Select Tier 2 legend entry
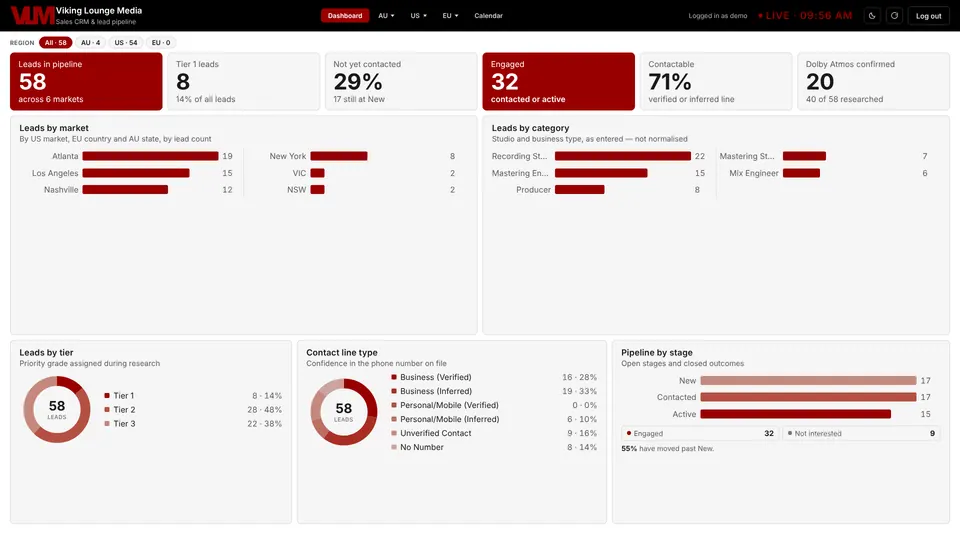The image size is (960, 540). [193, 410]
